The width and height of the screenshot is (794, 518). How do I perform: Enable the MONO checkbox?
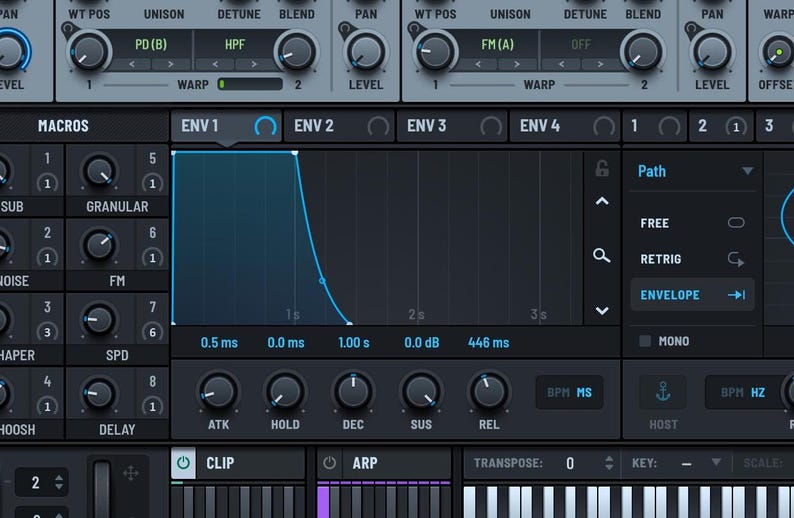pyautogui.click(x=645, y=341)
